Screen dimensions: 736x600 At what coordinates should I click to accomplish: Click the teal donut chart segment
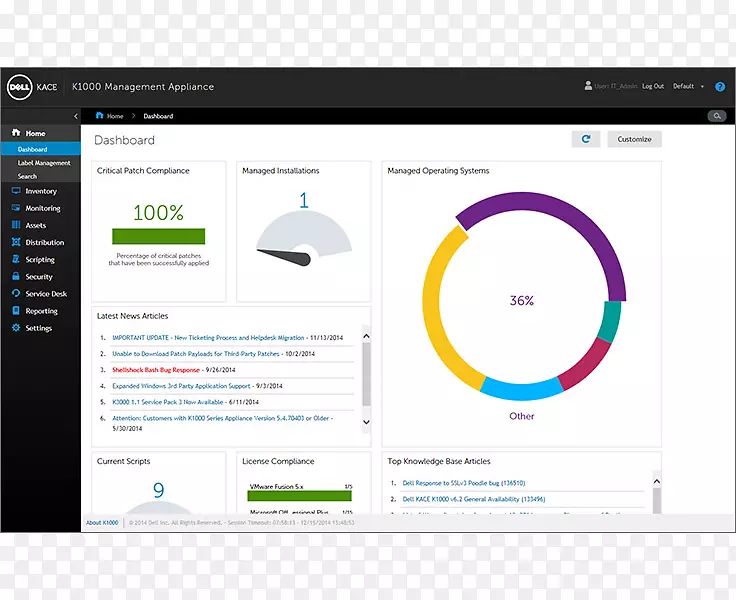[610, 322]
